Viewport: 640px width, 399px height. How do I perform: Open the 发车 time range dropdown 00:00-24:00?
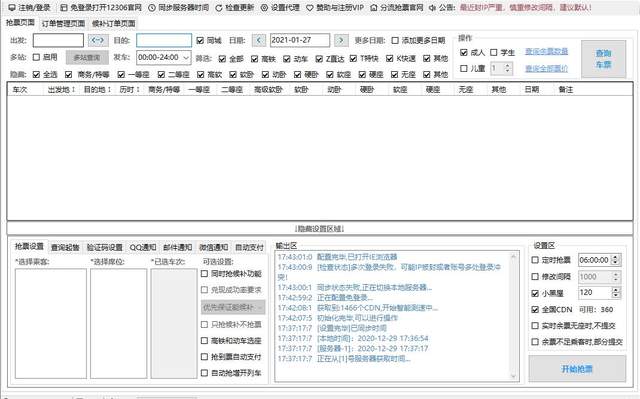tap(164, 58)
